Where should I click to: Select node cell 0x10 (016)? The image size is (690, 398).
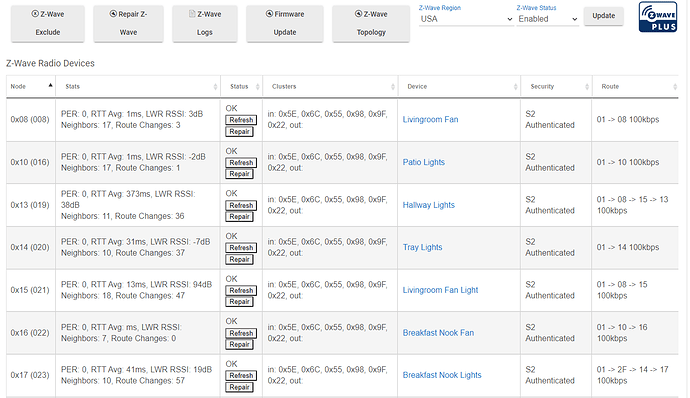pos(30,162)
